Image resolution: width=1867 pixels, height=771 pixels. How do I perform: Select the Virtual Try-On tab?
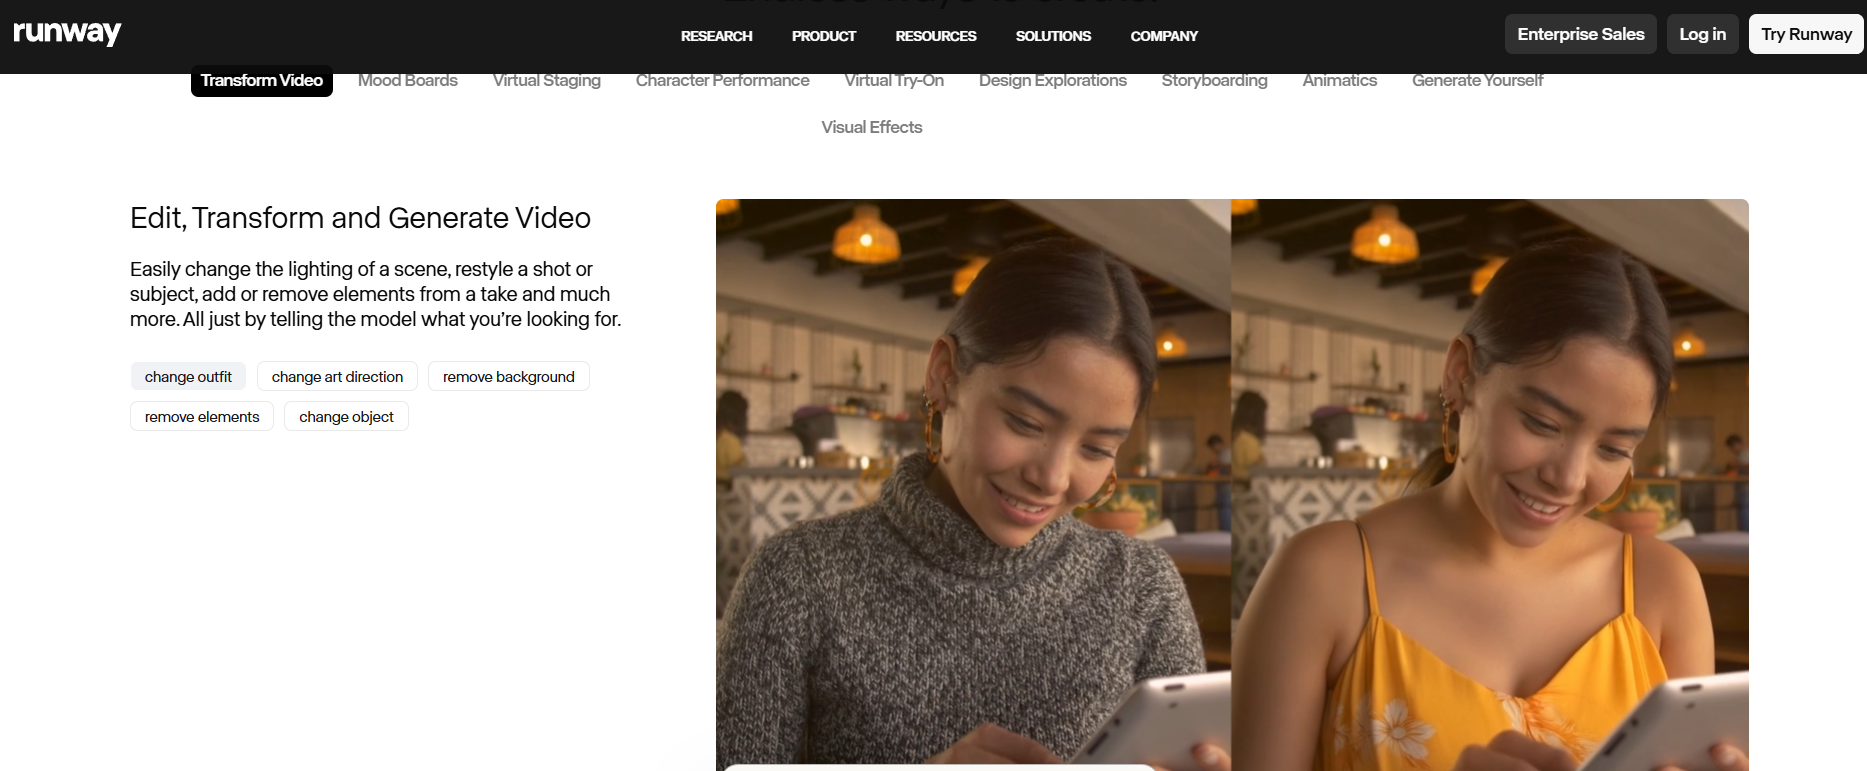pos(893,81)
